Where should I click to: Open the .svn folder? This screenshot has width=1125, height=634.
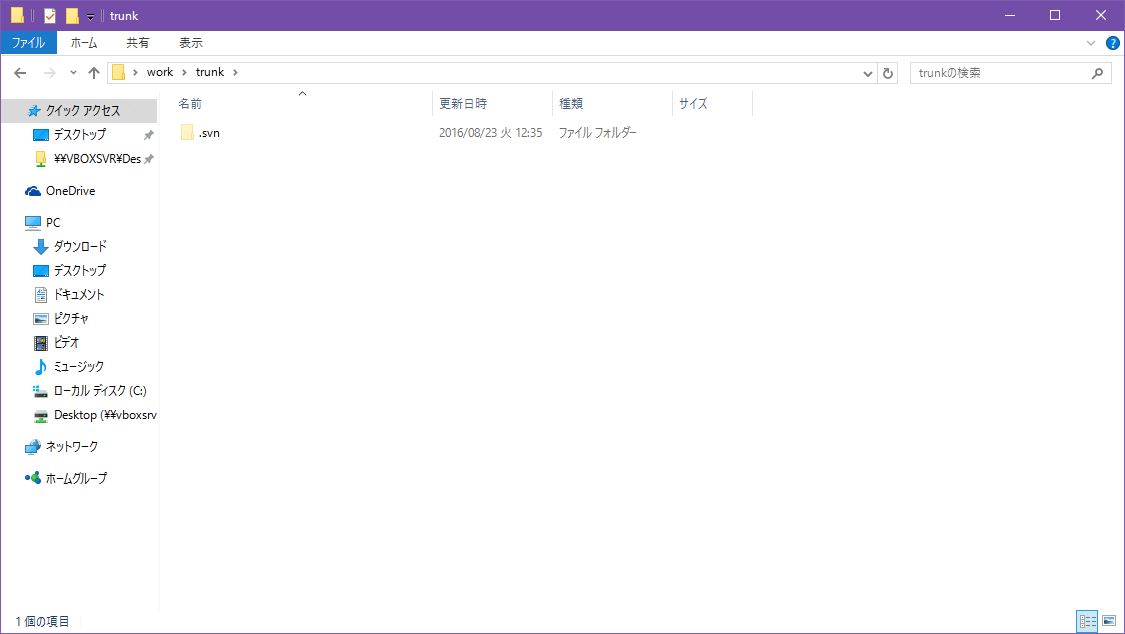click(x=208, y=132)
